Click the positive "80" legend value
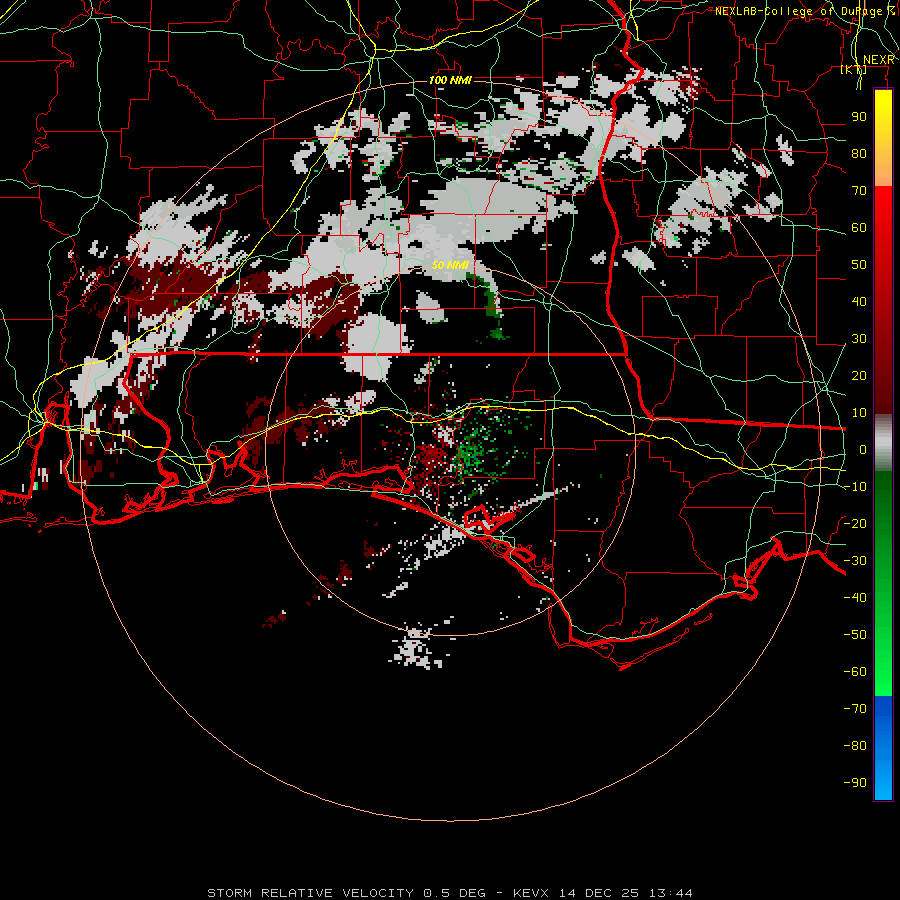This screenshot has width=900, height=900. 859,153
